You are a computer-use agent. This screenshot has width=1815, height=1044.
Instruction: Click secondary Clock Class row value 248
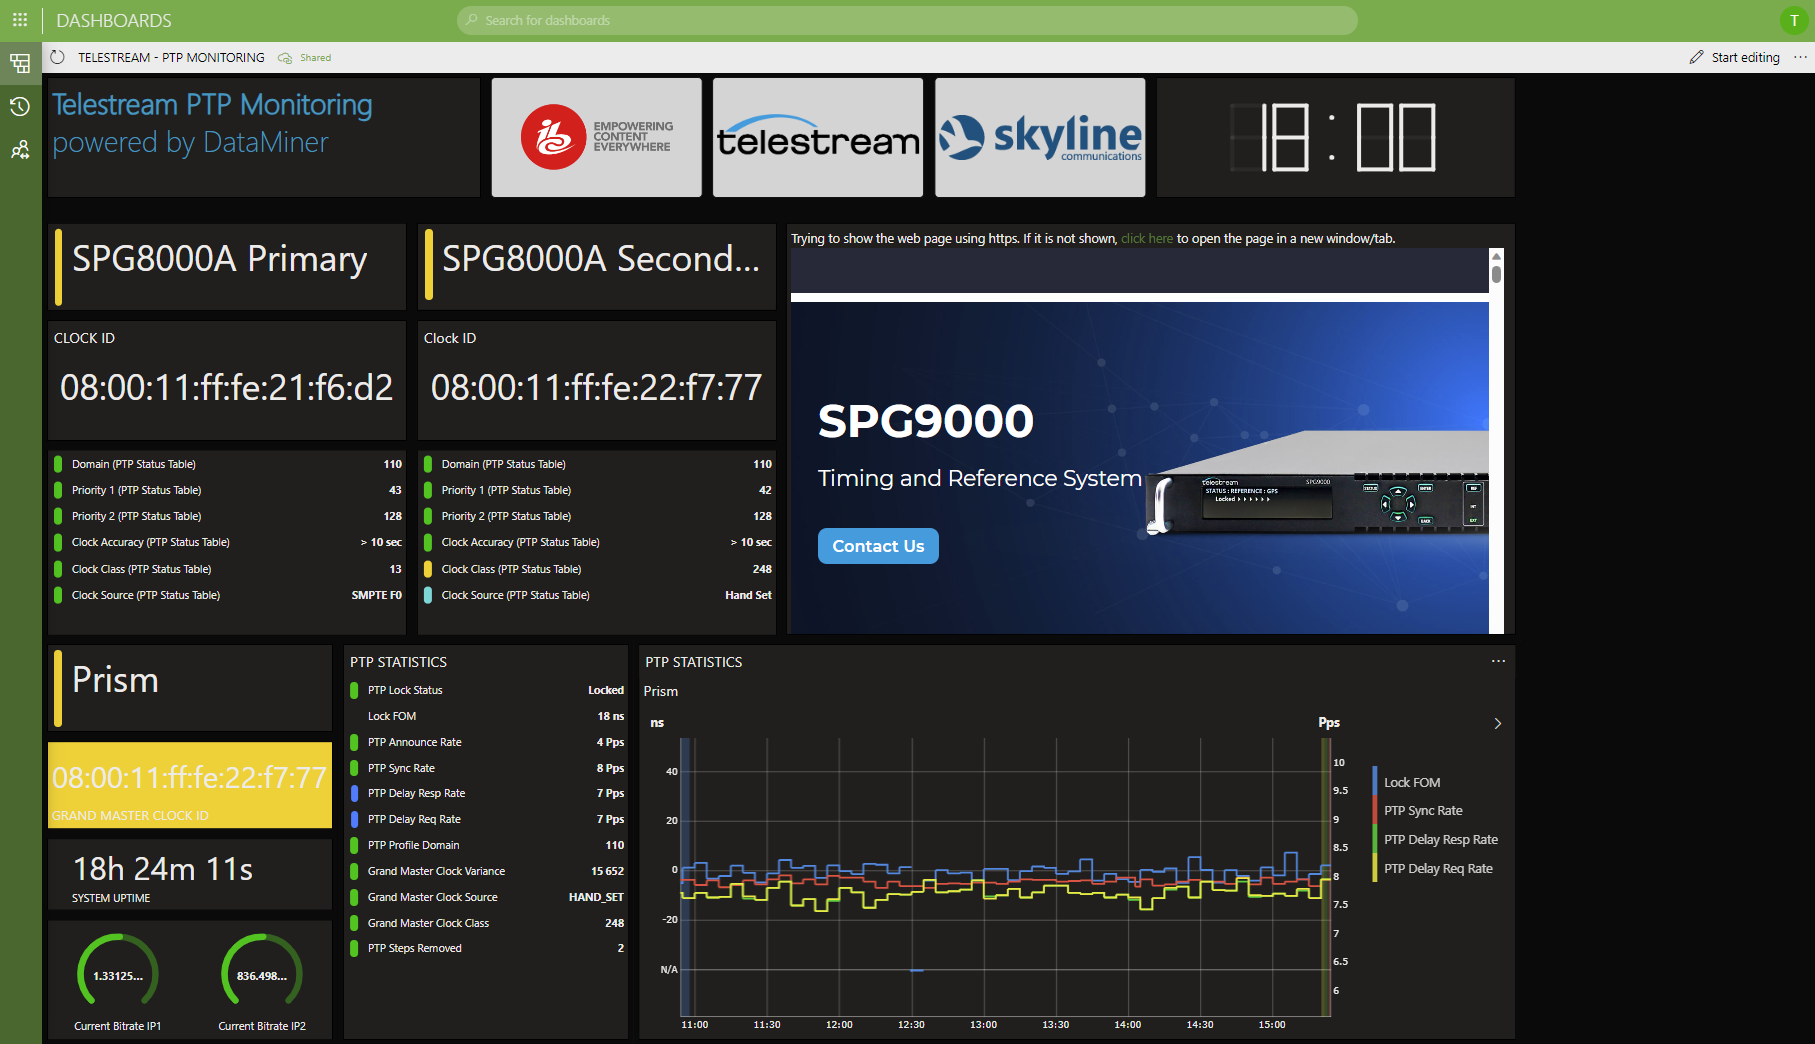click(x=598, y=569)
